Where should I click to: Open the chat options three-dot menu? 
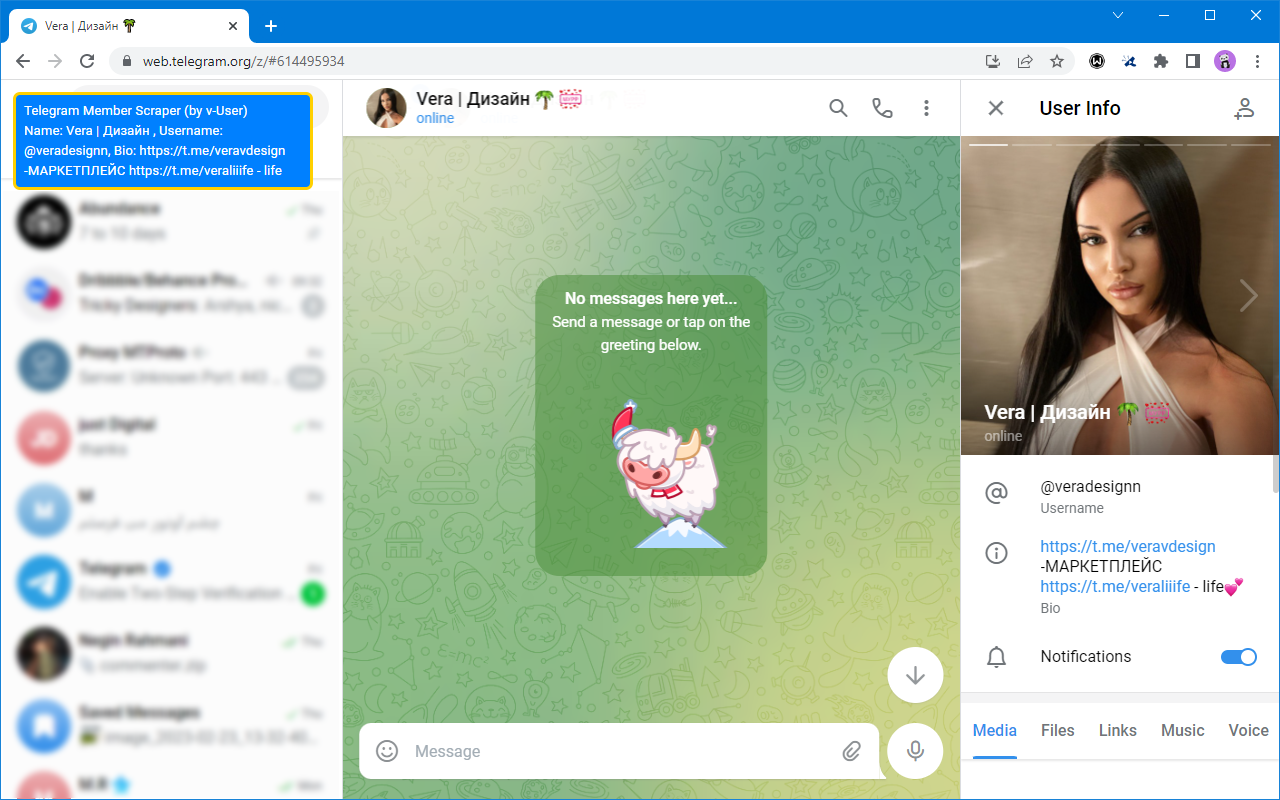pyautogui.click(x=927, y=107)
